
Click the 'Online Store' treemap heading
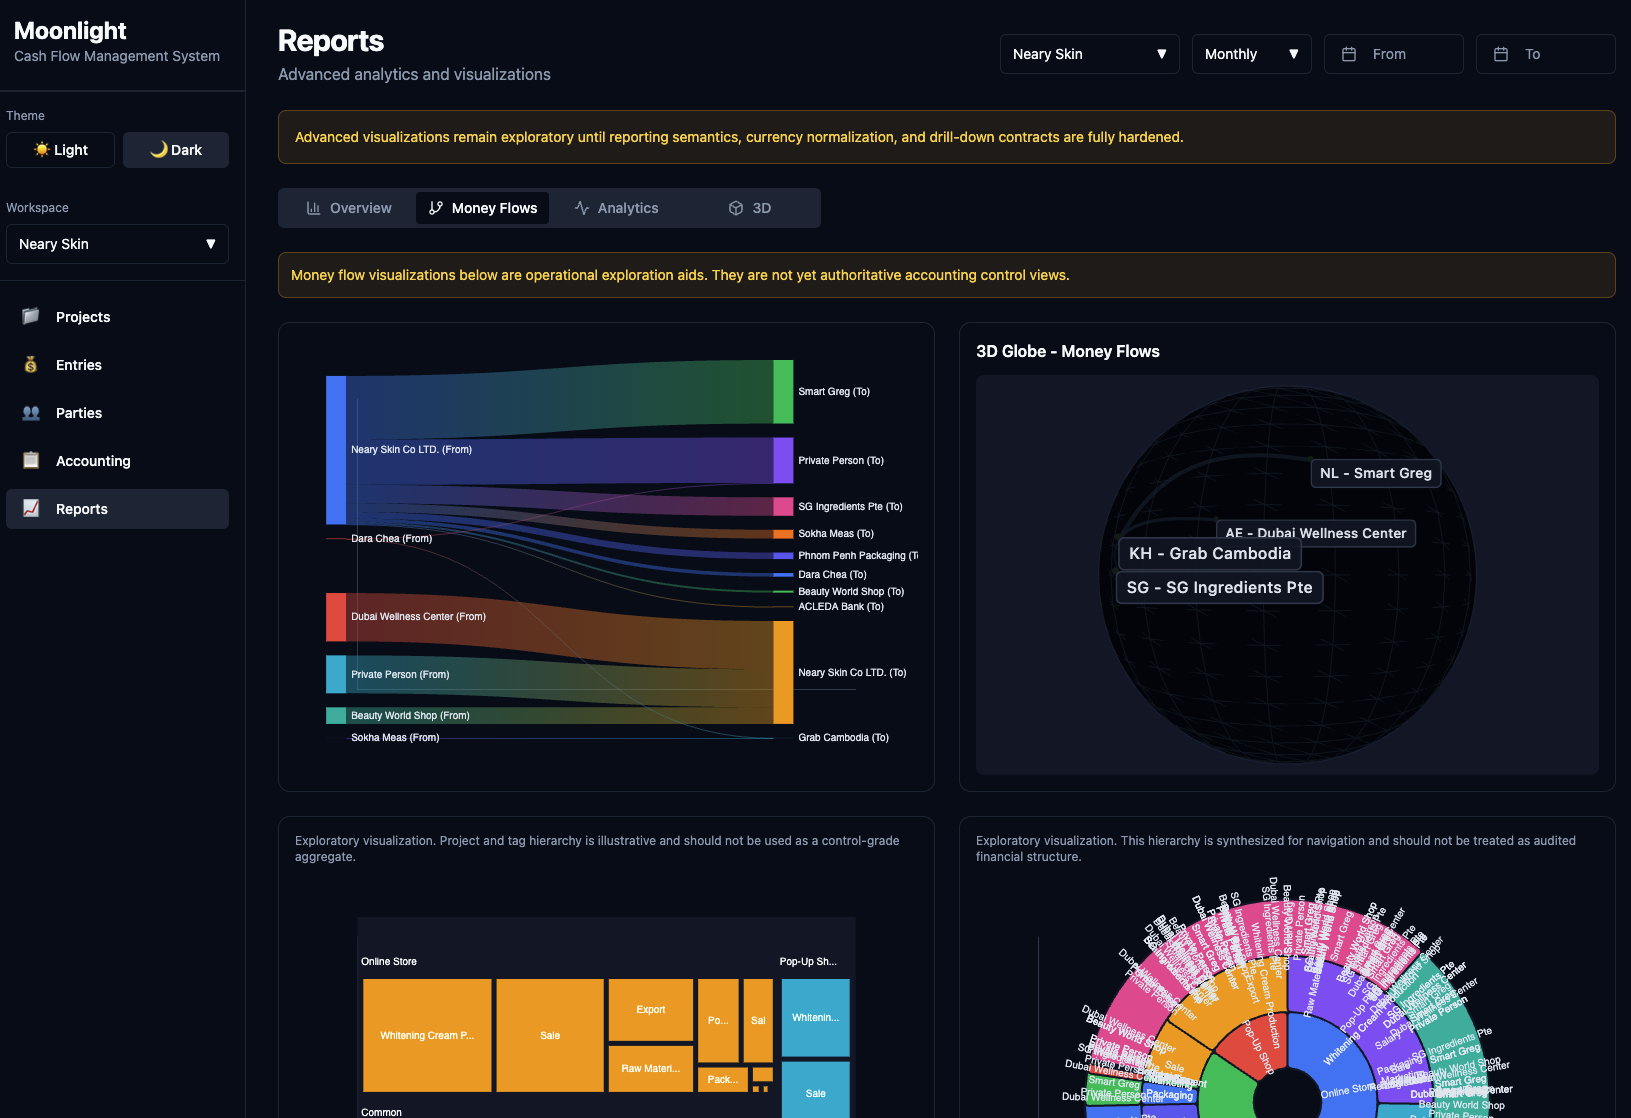[389, 961]
